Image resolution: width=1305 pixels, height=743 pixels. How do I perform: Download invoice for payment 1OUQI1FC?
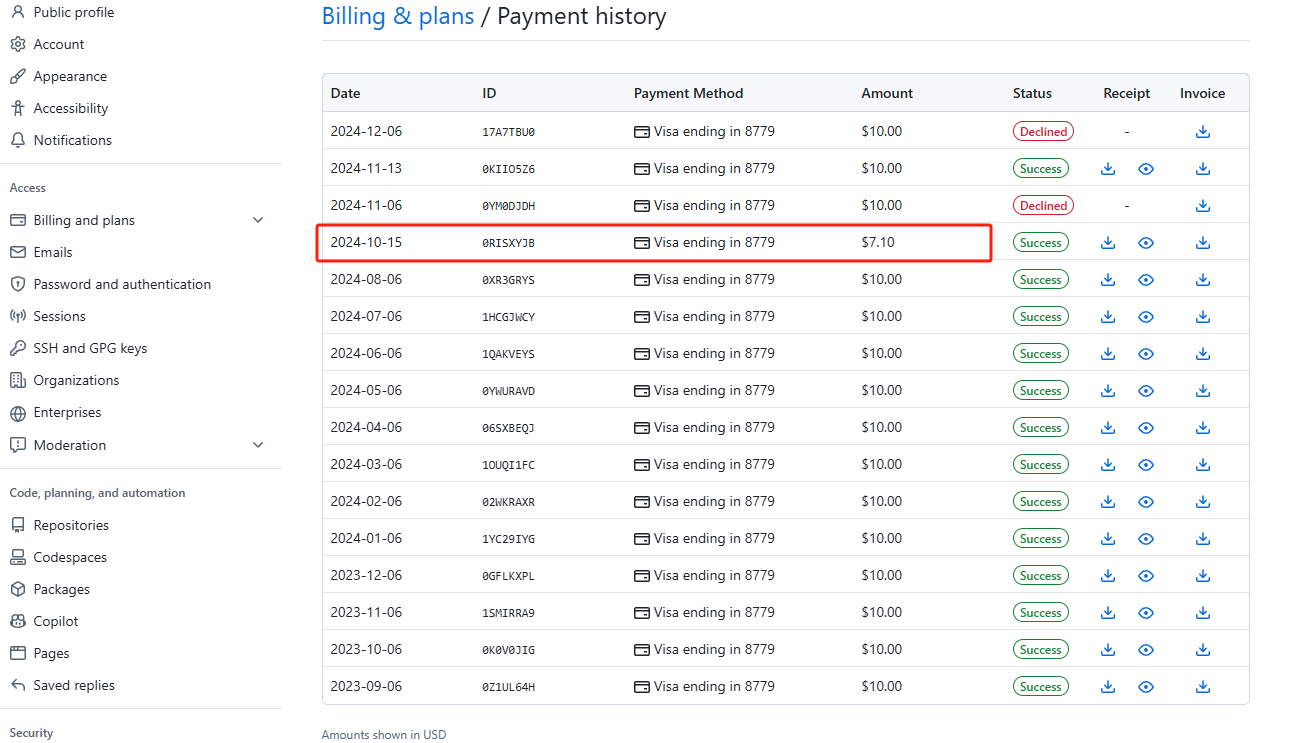pyautogui.click(x=1203, y=465)
